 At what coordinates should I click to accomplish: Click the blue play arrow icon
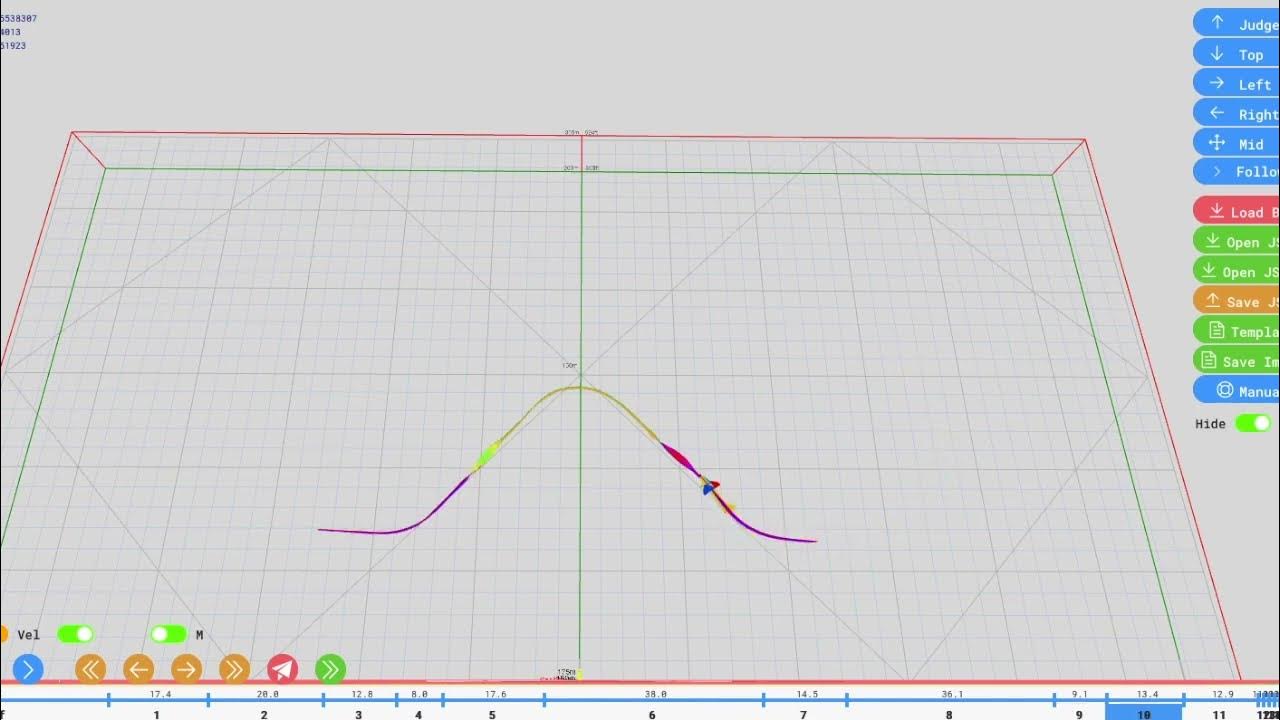[x=28, y=669]
